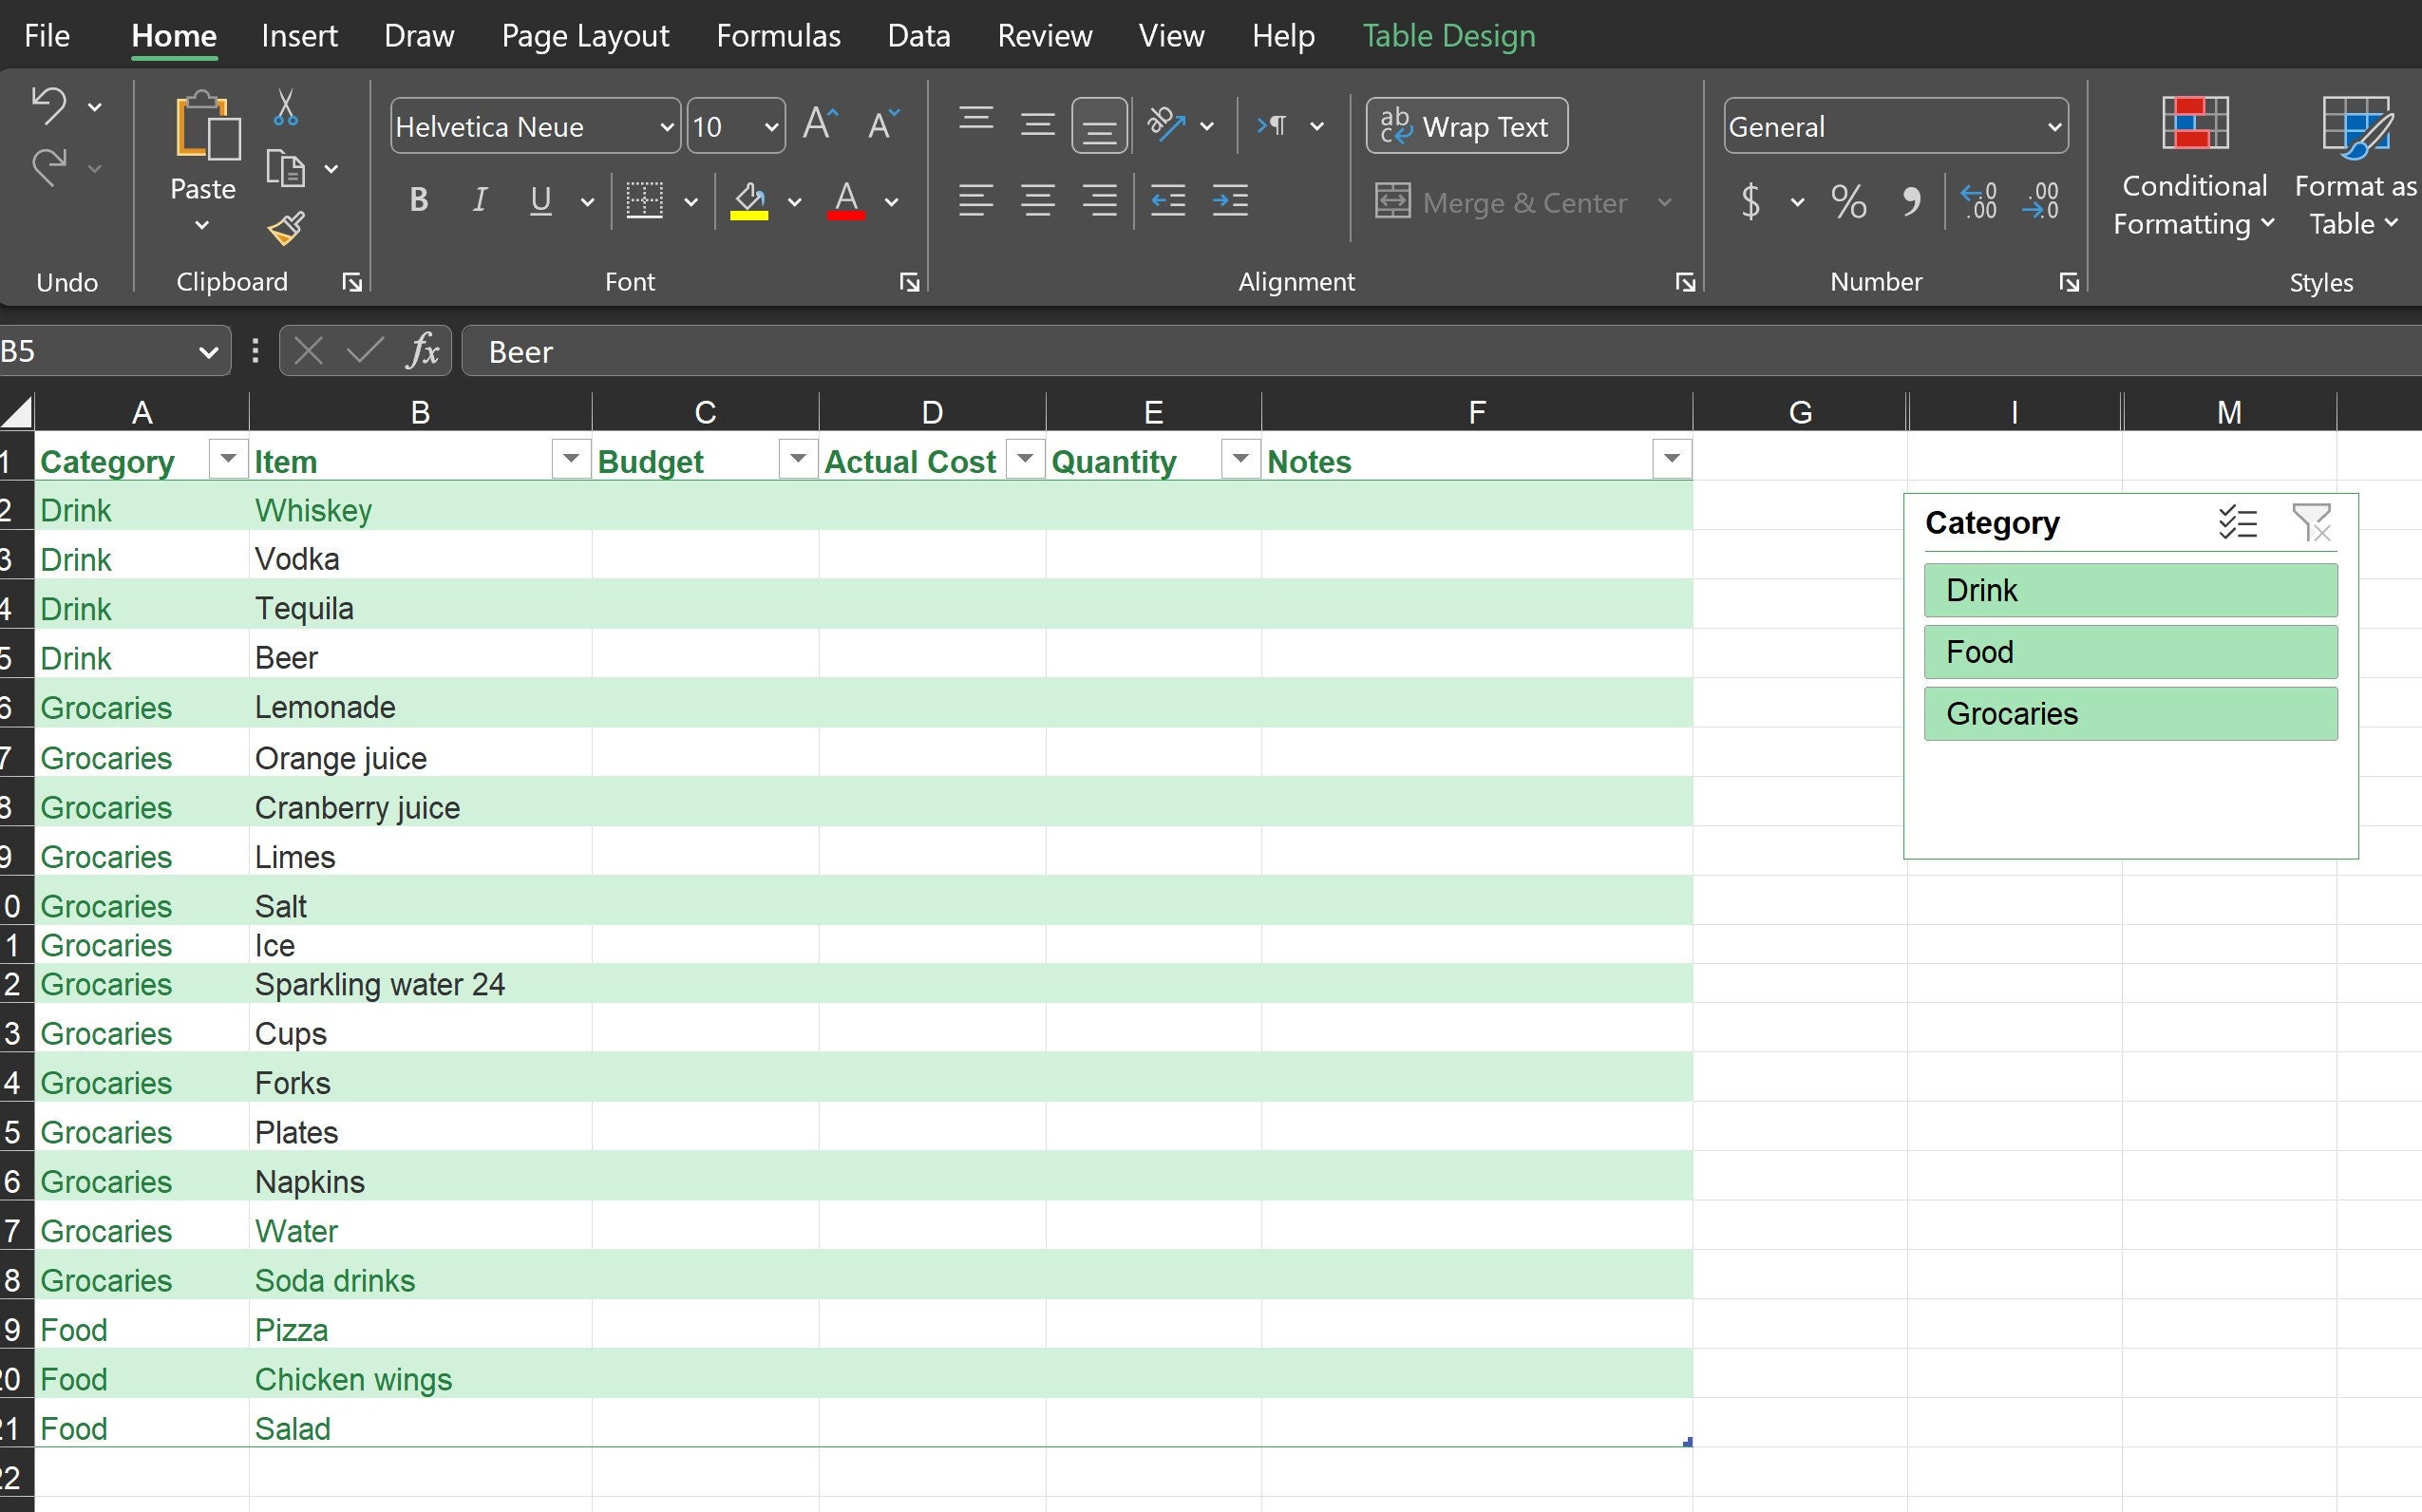Clear the Category slicer filter

(2314, 522)
